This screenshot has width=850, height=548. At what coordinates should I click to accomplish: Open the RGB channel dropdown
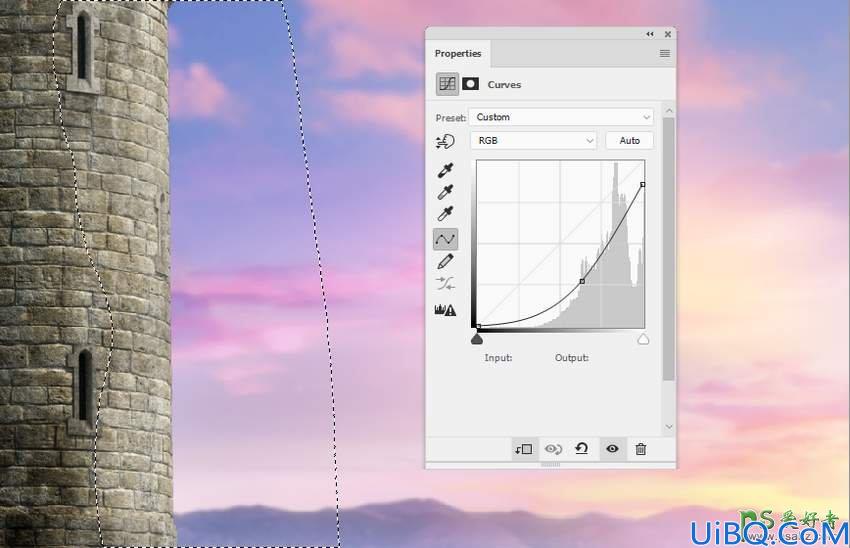(533, 140)
